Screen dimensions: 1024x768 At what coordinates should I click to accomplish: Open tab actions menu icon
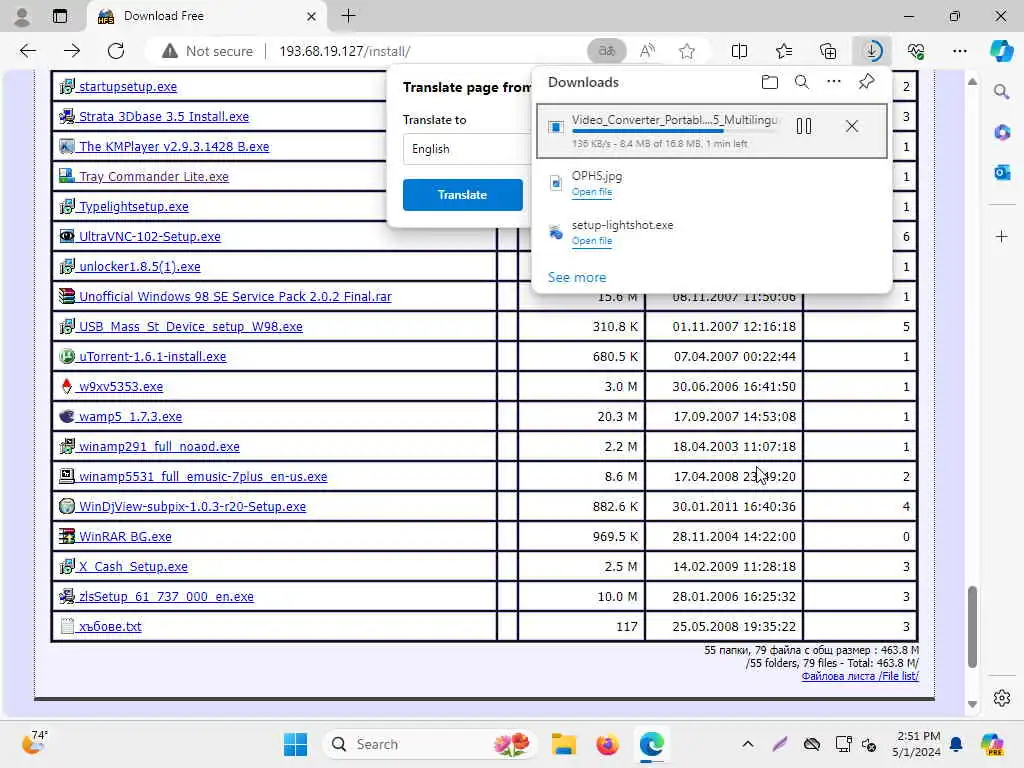pyautogui.click(x=59, y=16)
